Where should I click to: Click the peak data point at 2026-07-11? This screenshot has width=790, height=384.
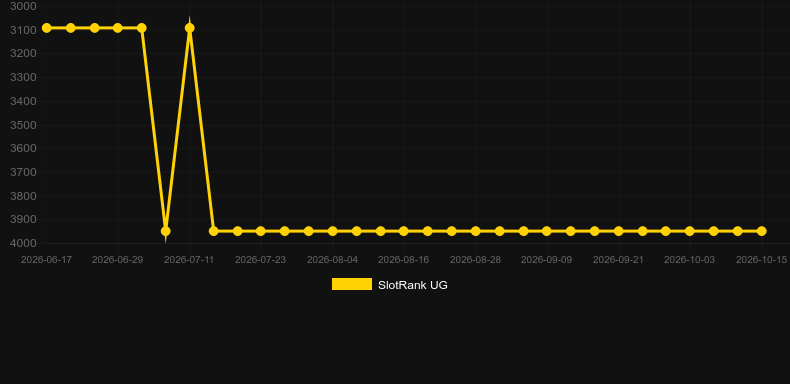pyautogui.click(x=189, y=28)
